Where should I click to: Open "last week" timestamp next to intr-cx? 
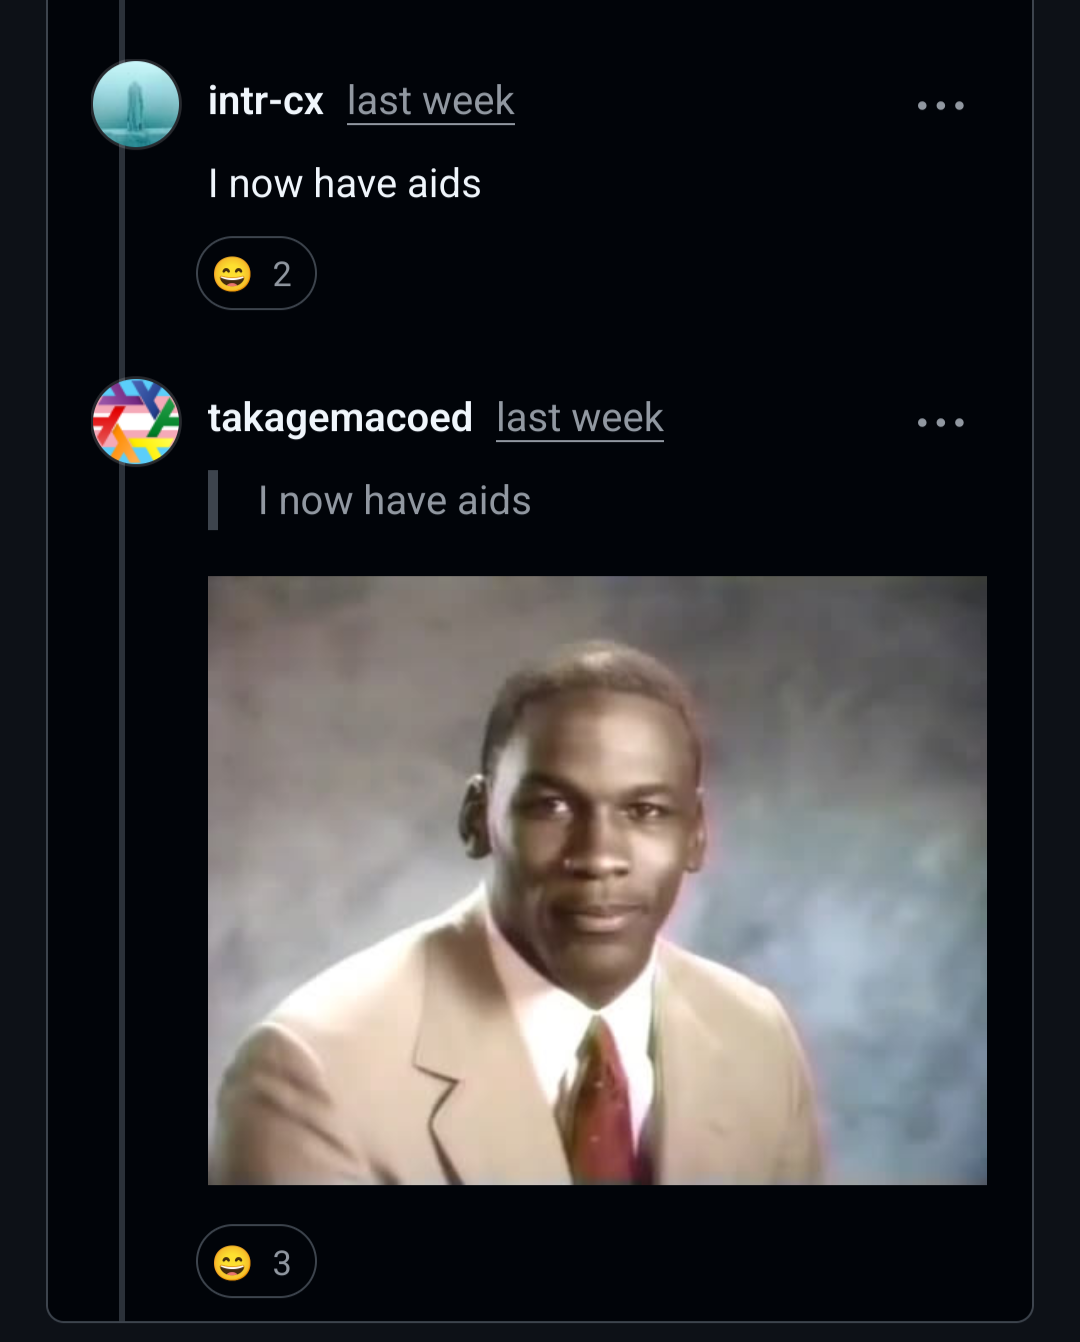[430, 101]
